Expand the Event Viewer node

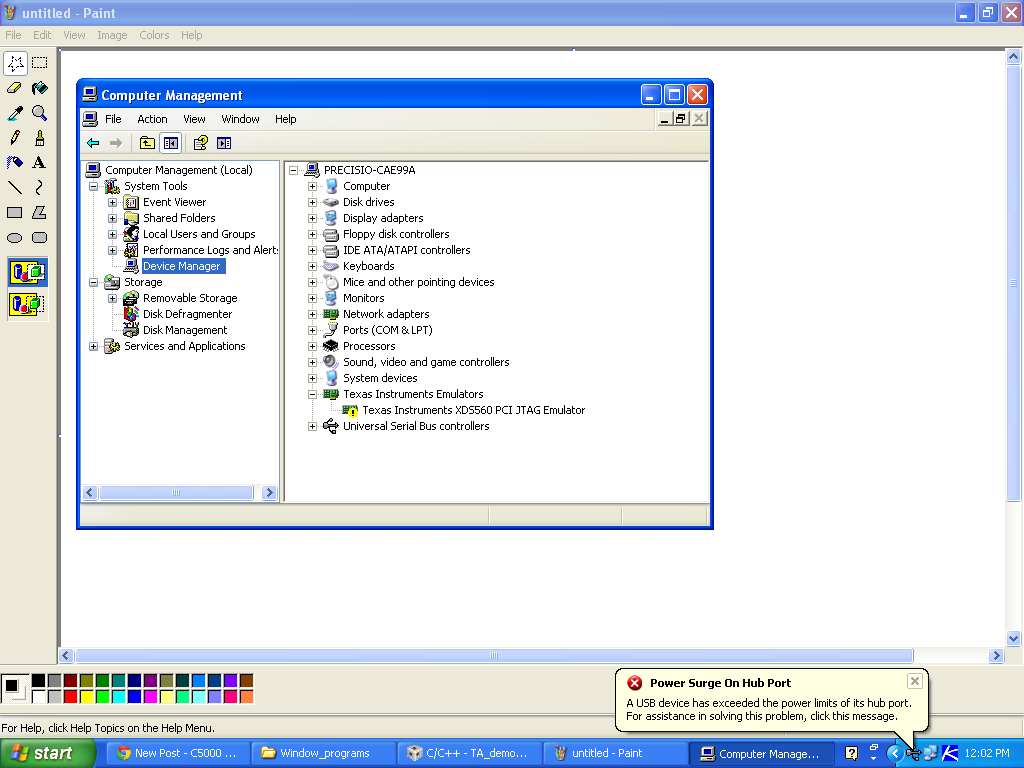pyautogui.click(x=112, y=202)
